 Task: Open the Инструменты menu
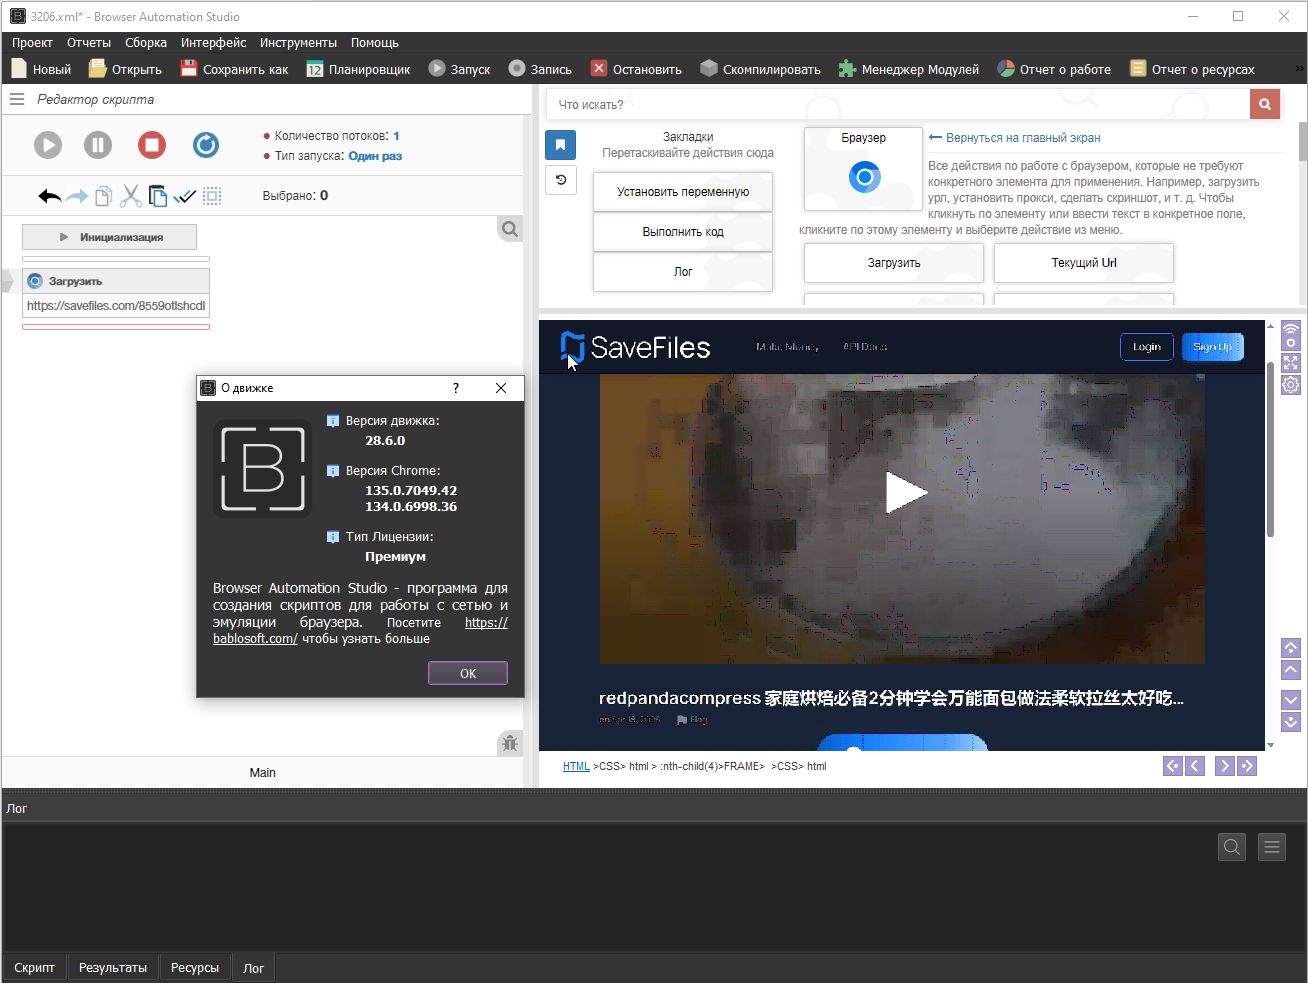[298, 43]
